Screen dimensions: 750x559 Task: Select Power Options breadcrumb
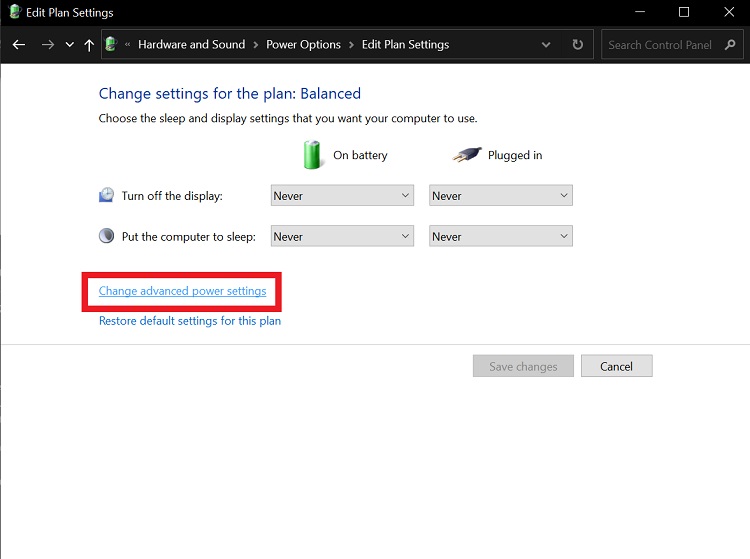[303, 45]
